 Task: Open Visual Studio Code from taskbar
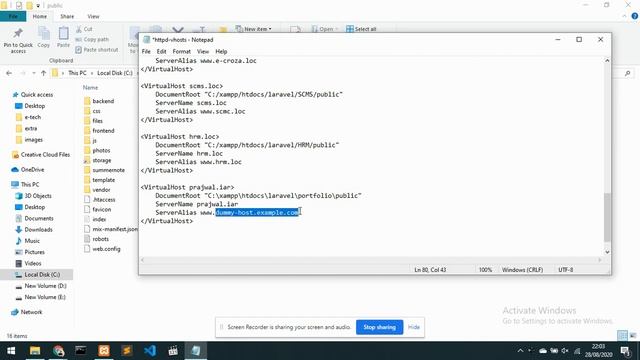[150, 351]
